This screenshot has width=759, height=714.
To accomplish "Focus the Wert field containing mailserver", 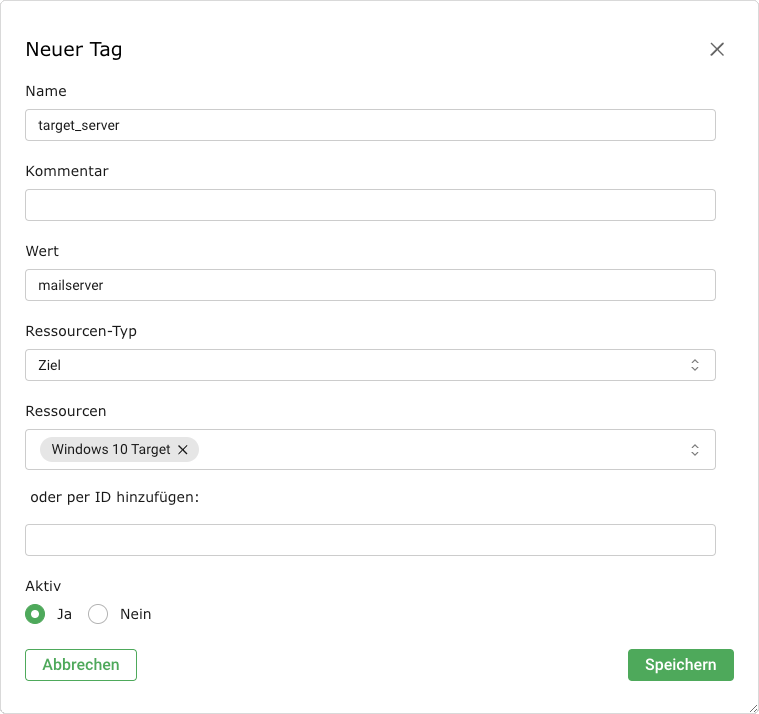I will pyautogui.click(x=370, y=285).
